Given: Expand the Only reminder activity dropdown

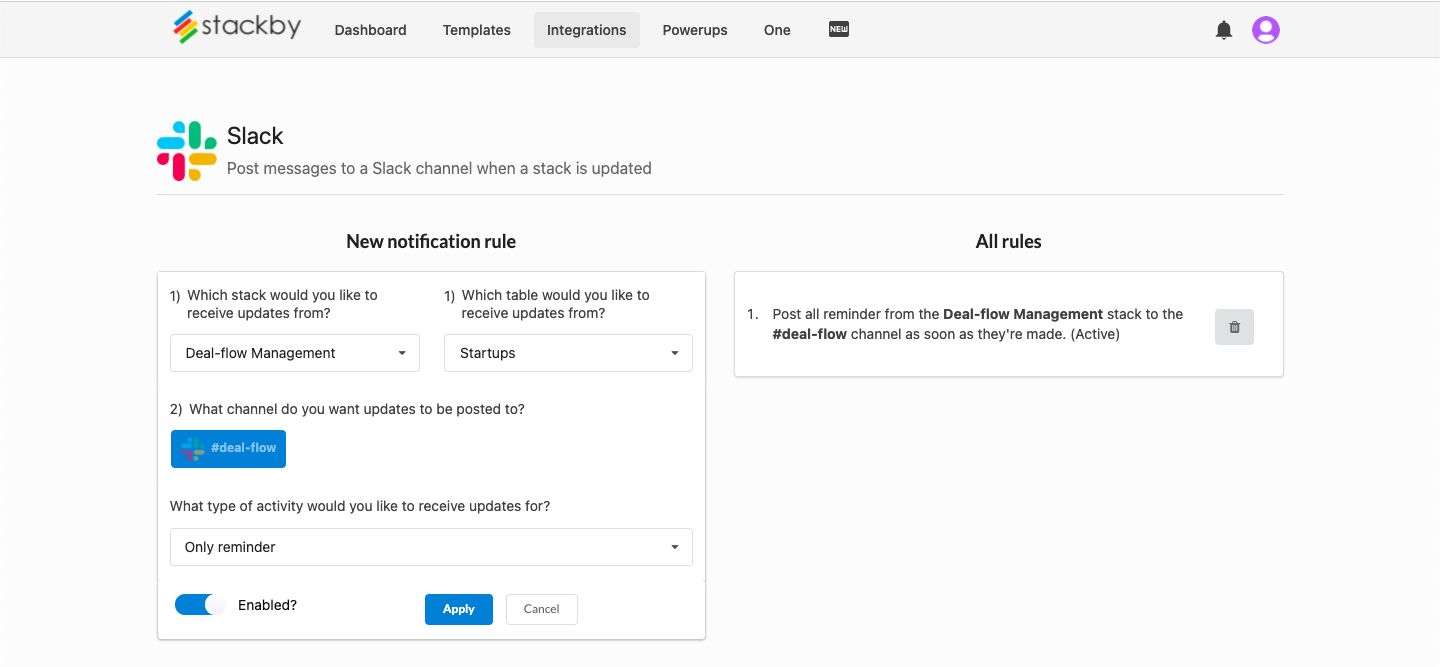Looking at the screenshot, I should 431,547.
